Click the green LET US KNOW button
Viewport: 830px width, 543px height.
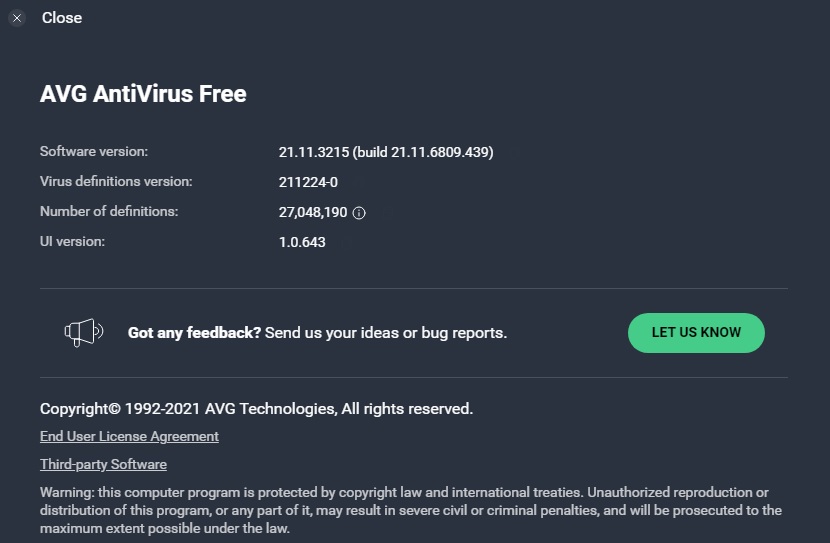click(x=696, y=332)
